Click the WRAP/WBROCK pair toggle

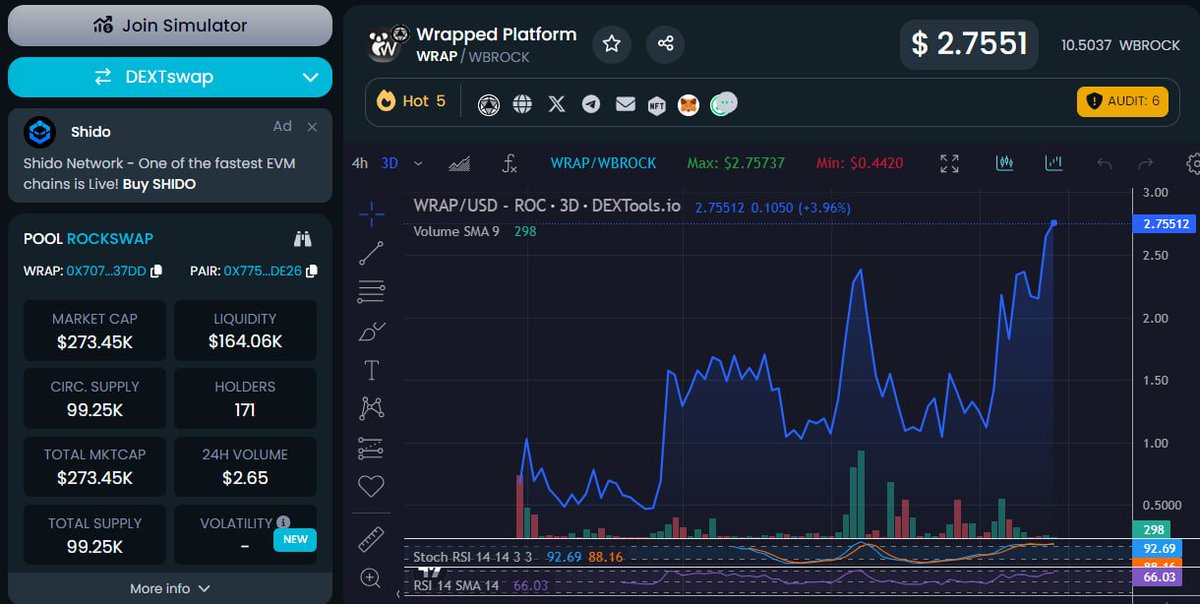603,163
